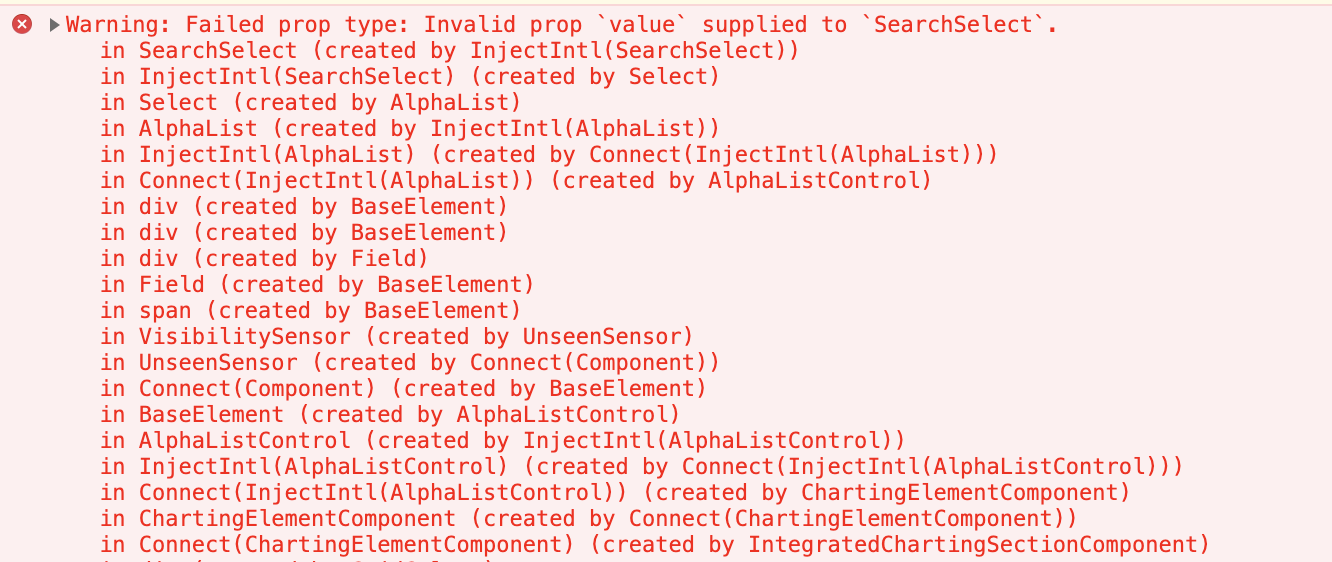Click the 'in div (created by Field)' line
The height and width of the screenshot is (562, 1332).
coord(264,259)
